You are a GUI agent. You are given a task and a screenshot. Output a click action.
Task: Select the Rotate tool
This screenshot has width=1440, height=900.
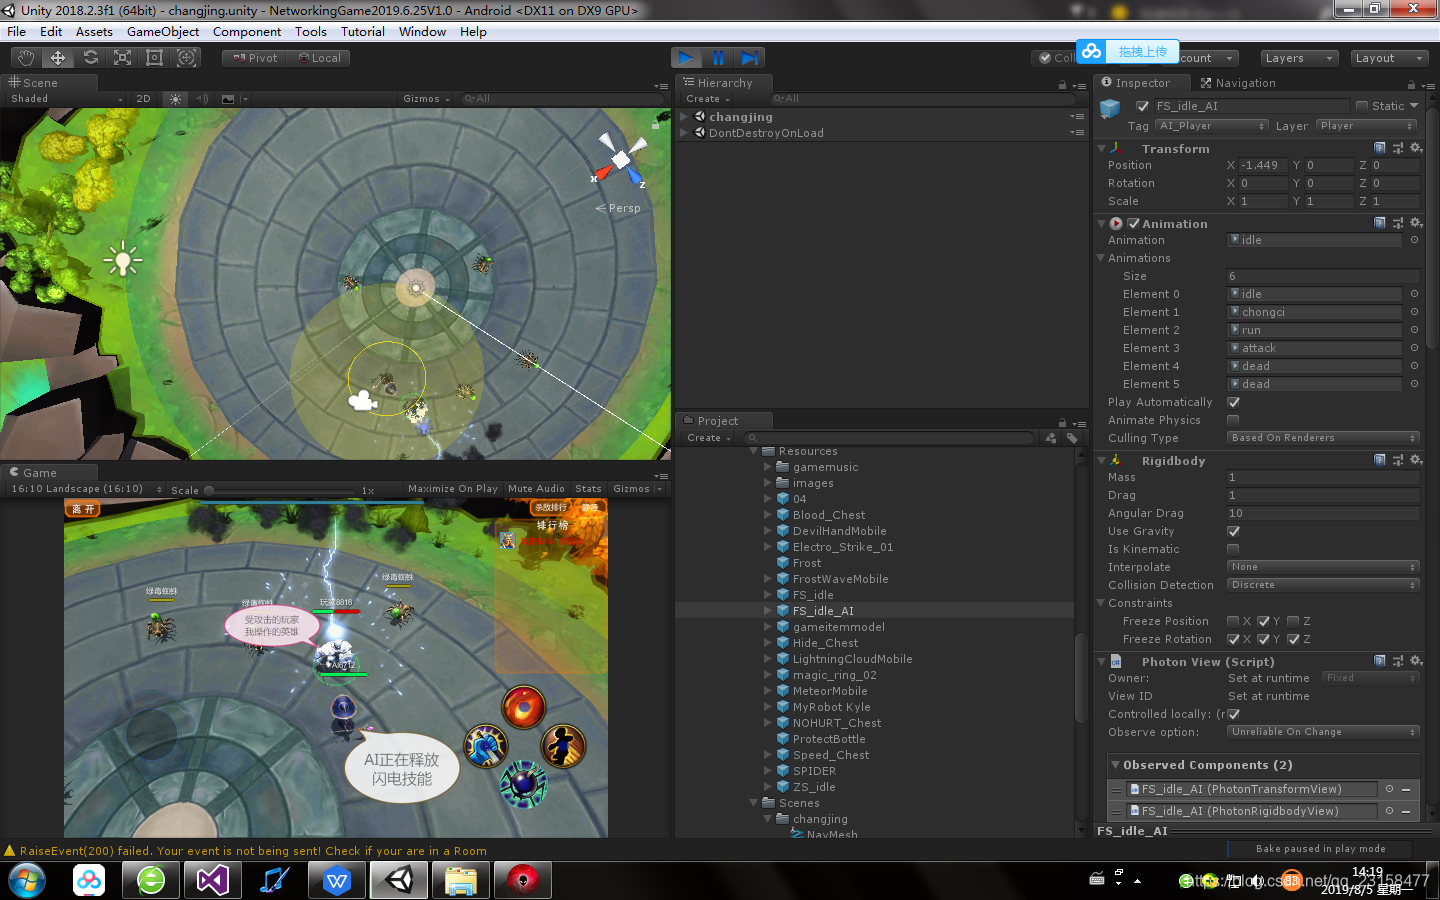(90, 58)
